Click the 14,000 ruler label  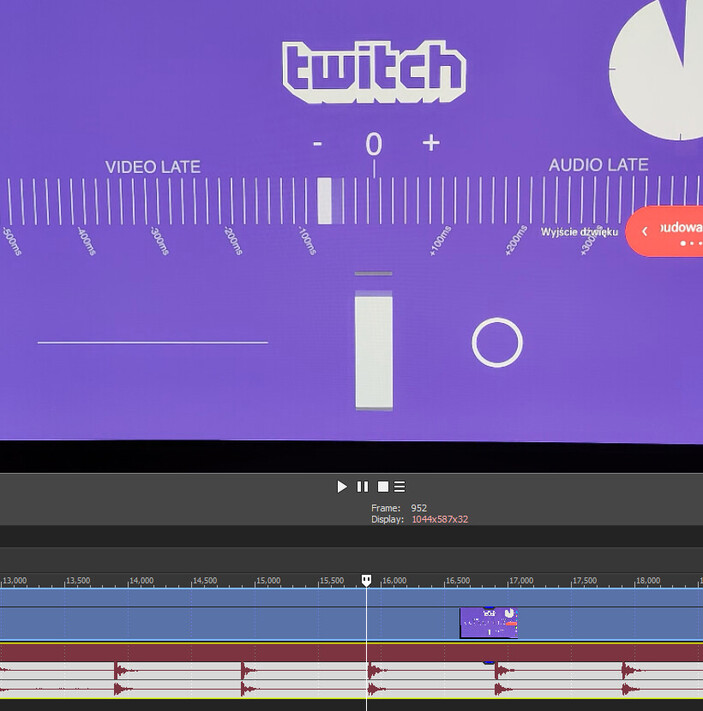pos(142,580)
